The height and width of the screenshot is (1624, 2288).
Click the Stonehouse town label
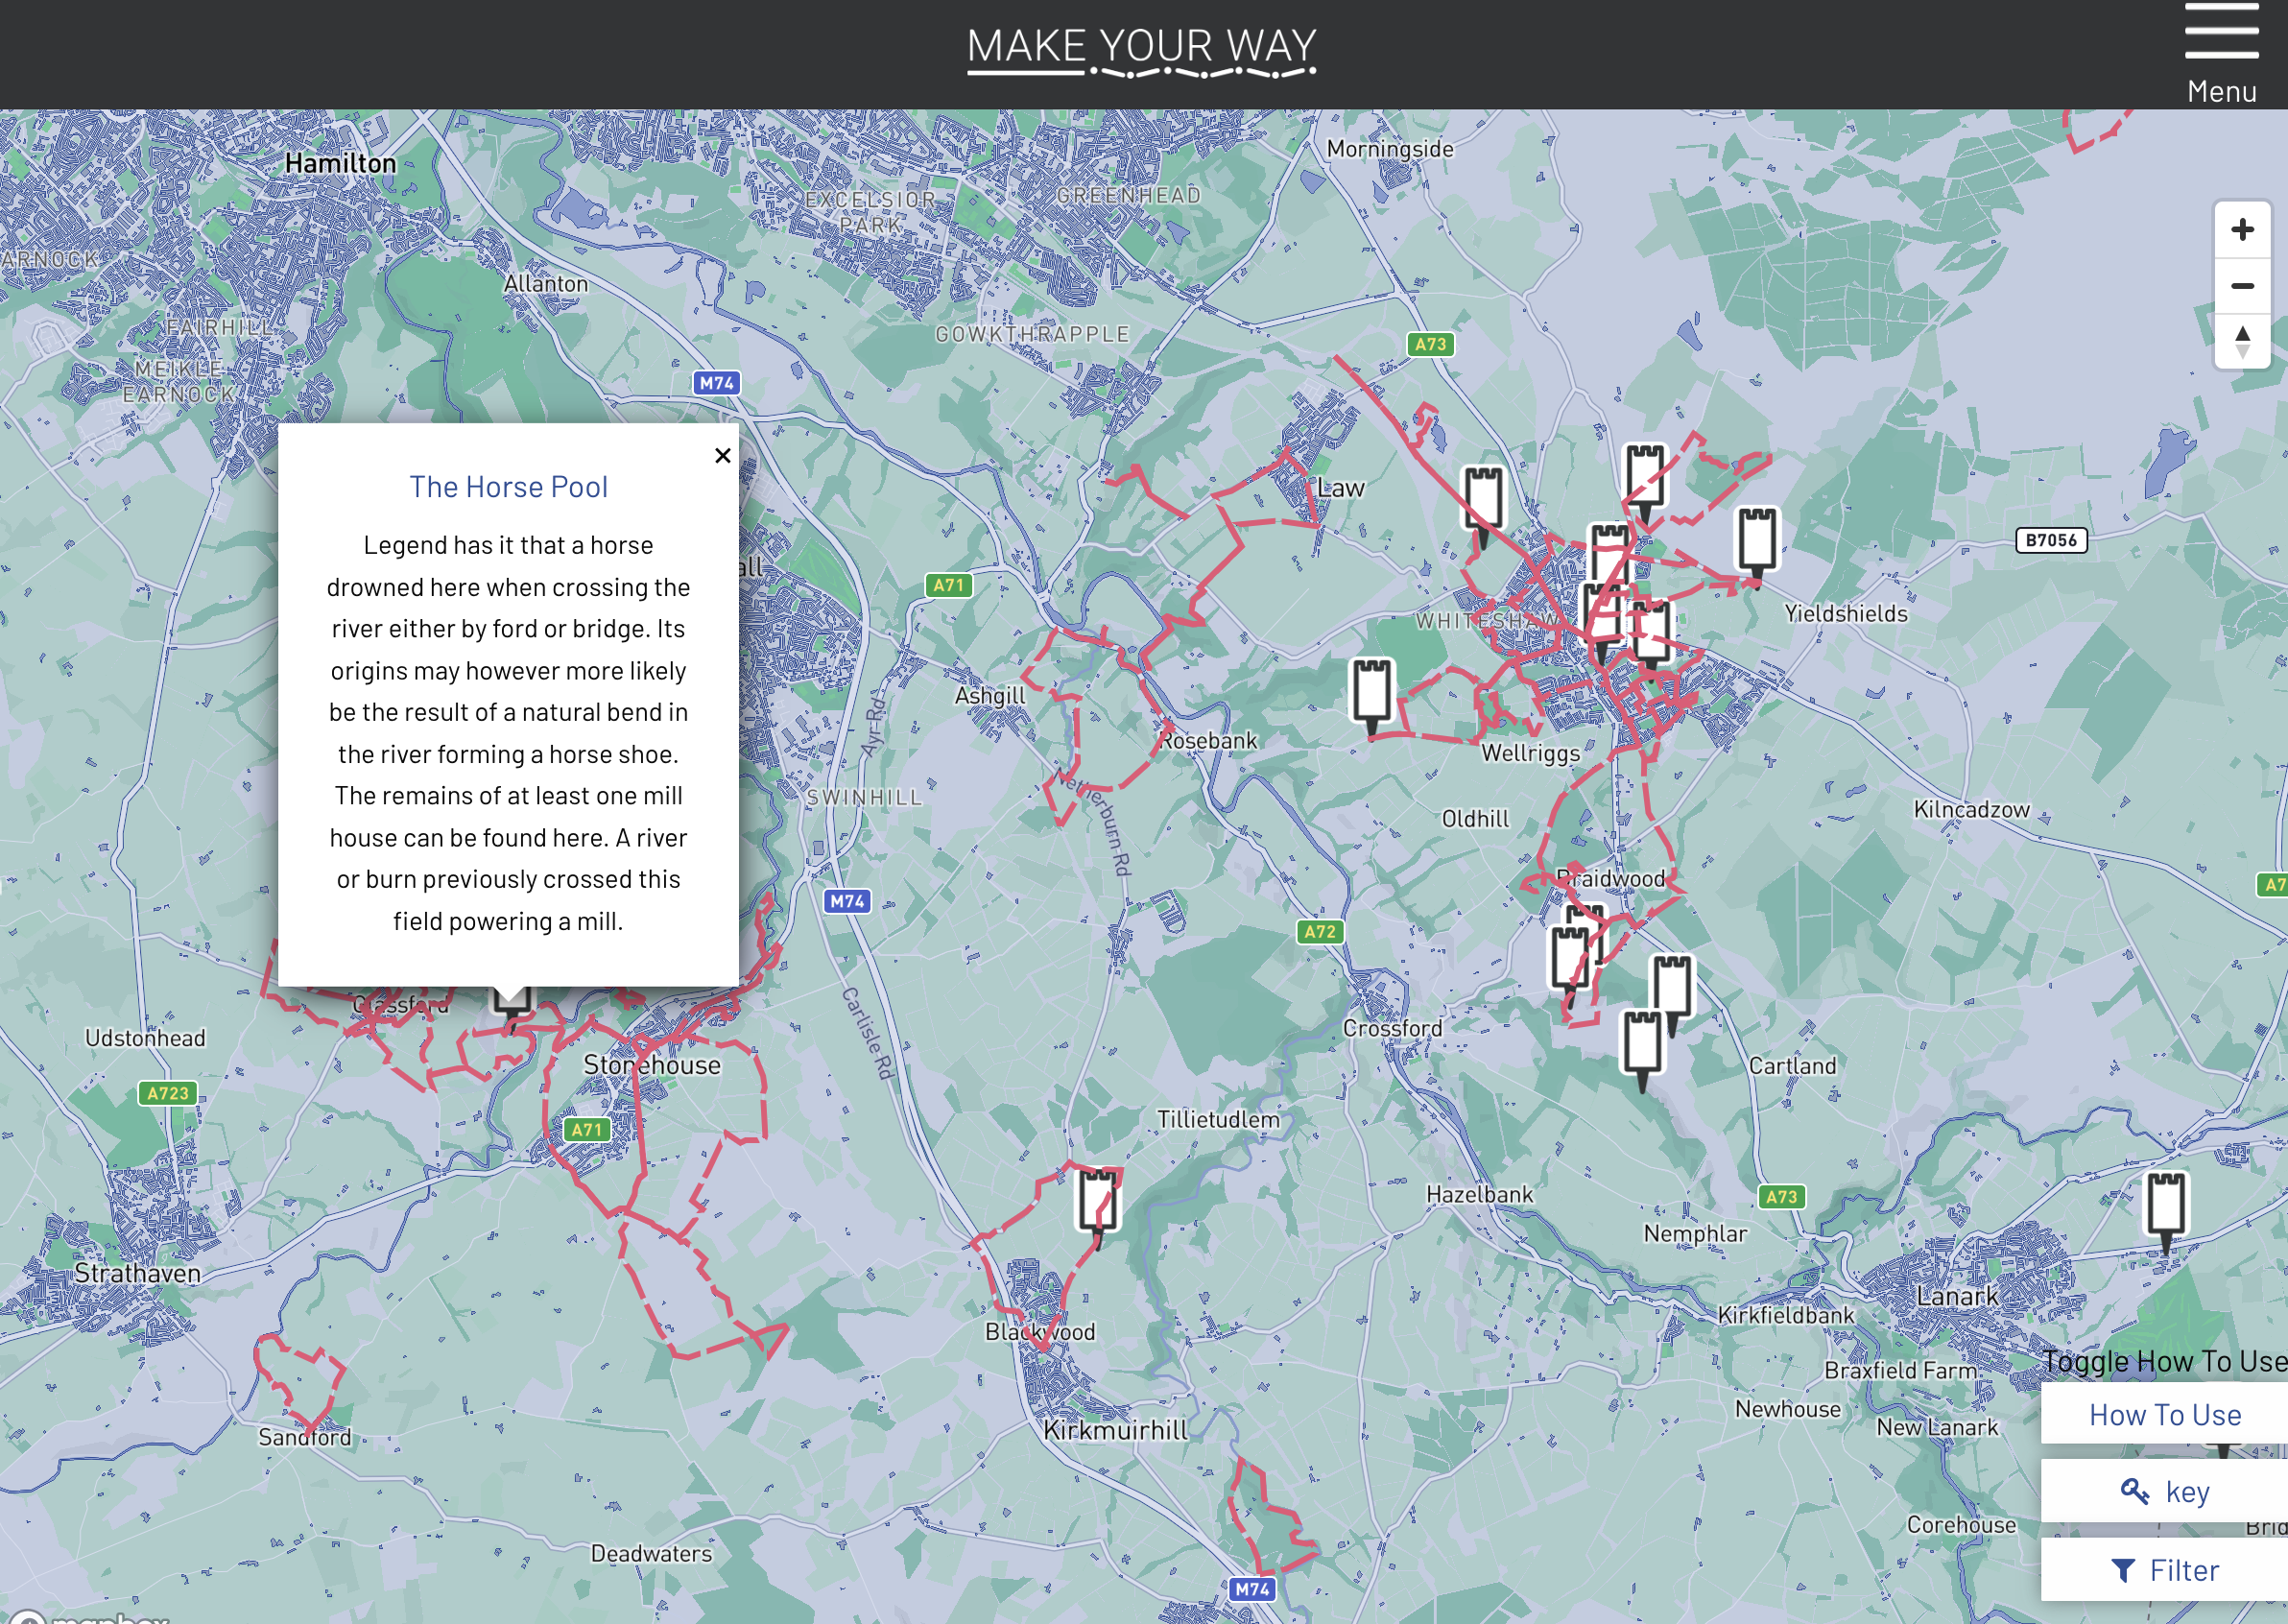(651, 1065)
